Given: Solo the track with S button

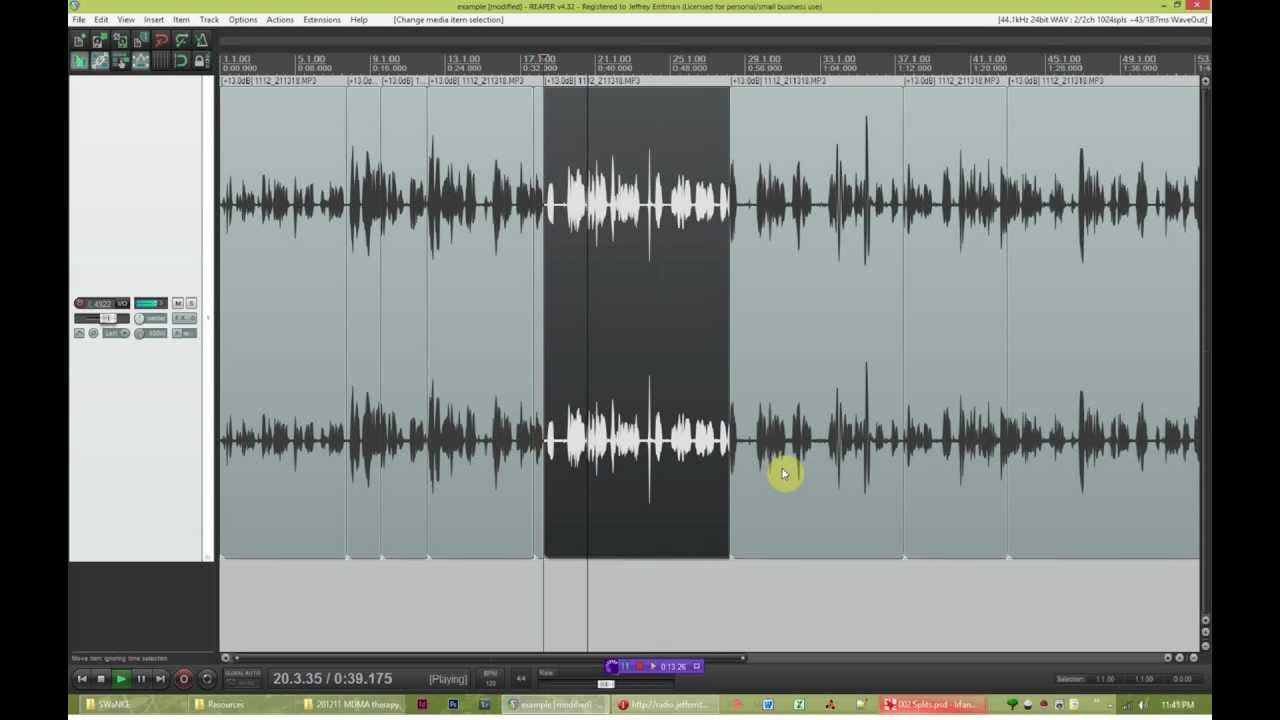Looking at the screenshot, I should pos(191,303).
